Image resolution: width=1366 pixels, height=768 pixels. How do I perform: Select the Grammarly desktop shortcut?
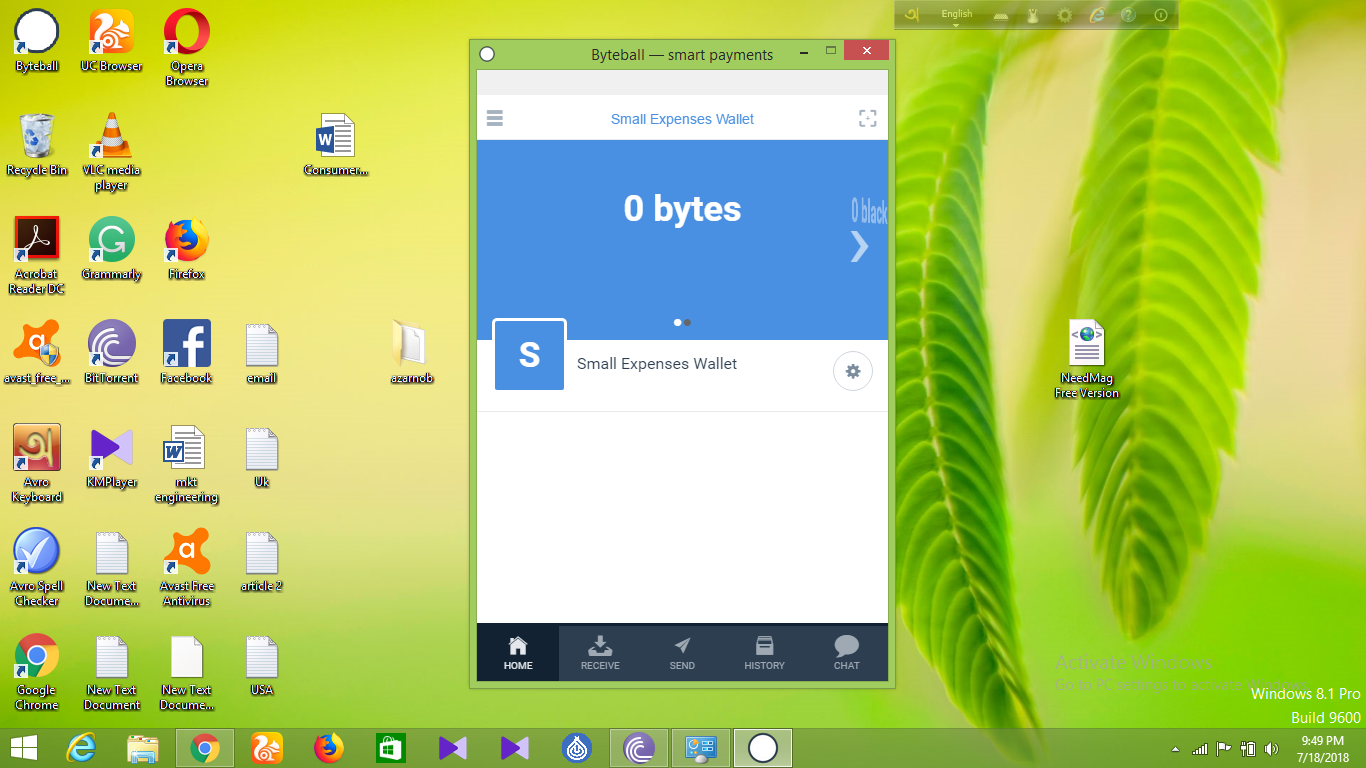[112, 248]
